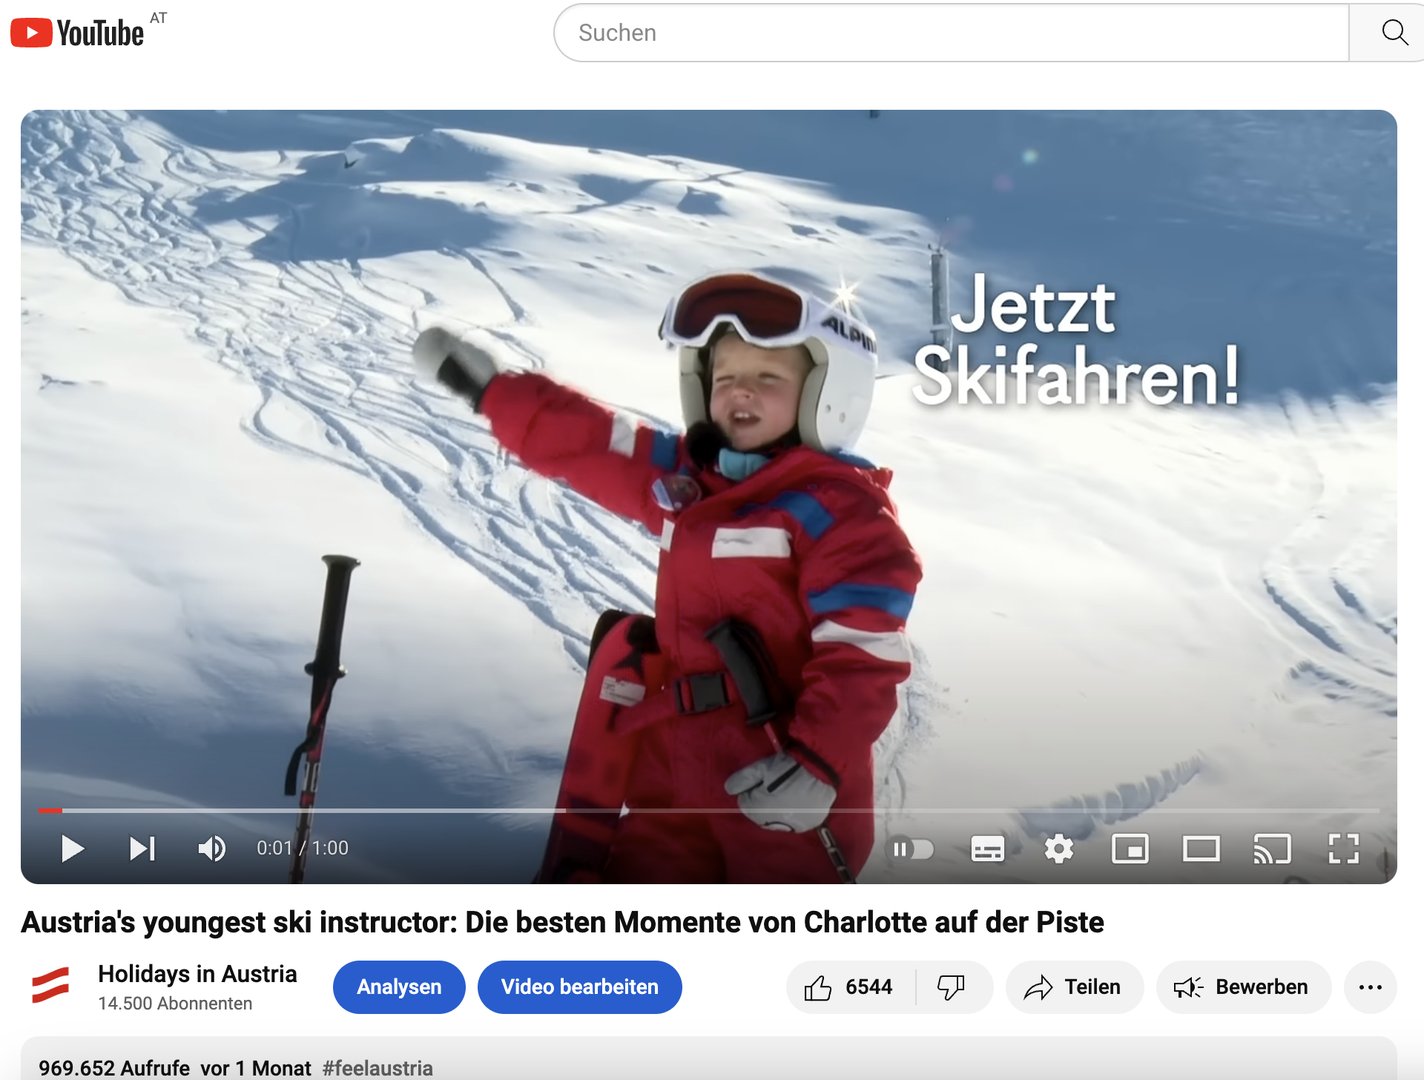The width and height of the screenshot is (1424, 1080).
Task: Skip to the next video
Action: coord(141,848)
